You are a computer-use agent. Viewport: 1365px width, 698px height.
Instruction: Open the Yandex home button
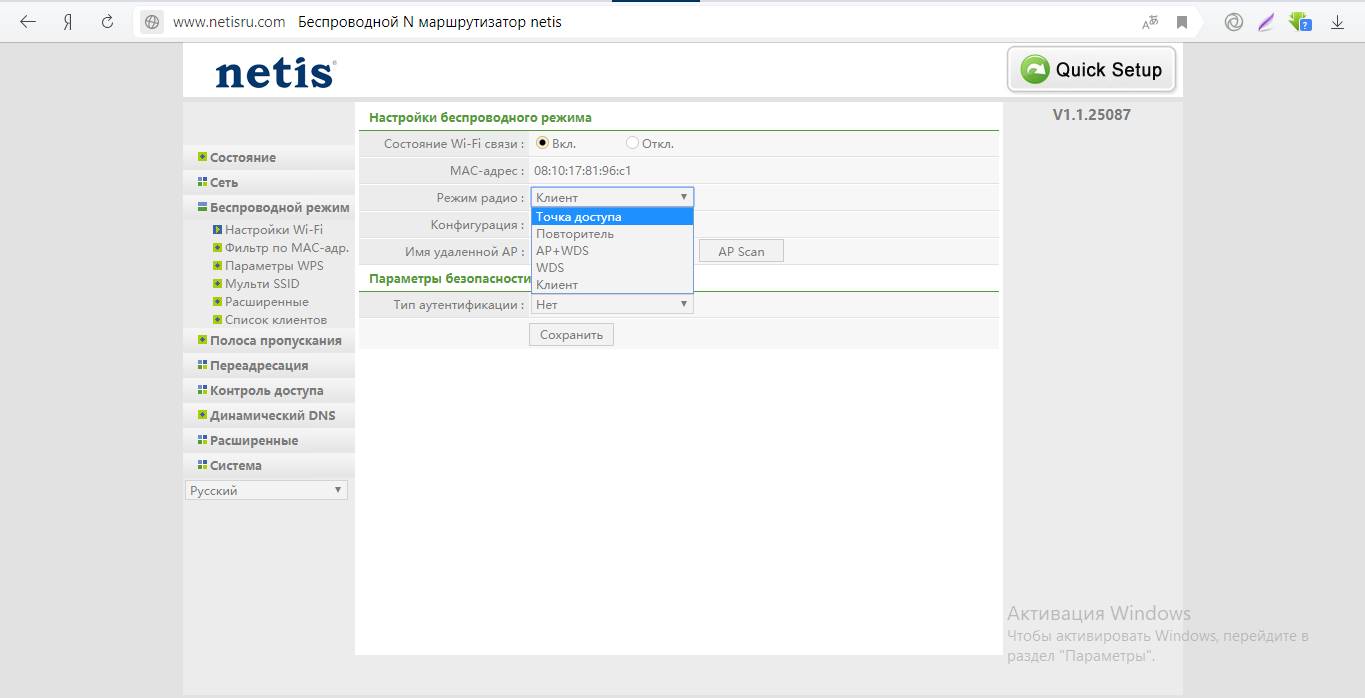click(68, 22)
